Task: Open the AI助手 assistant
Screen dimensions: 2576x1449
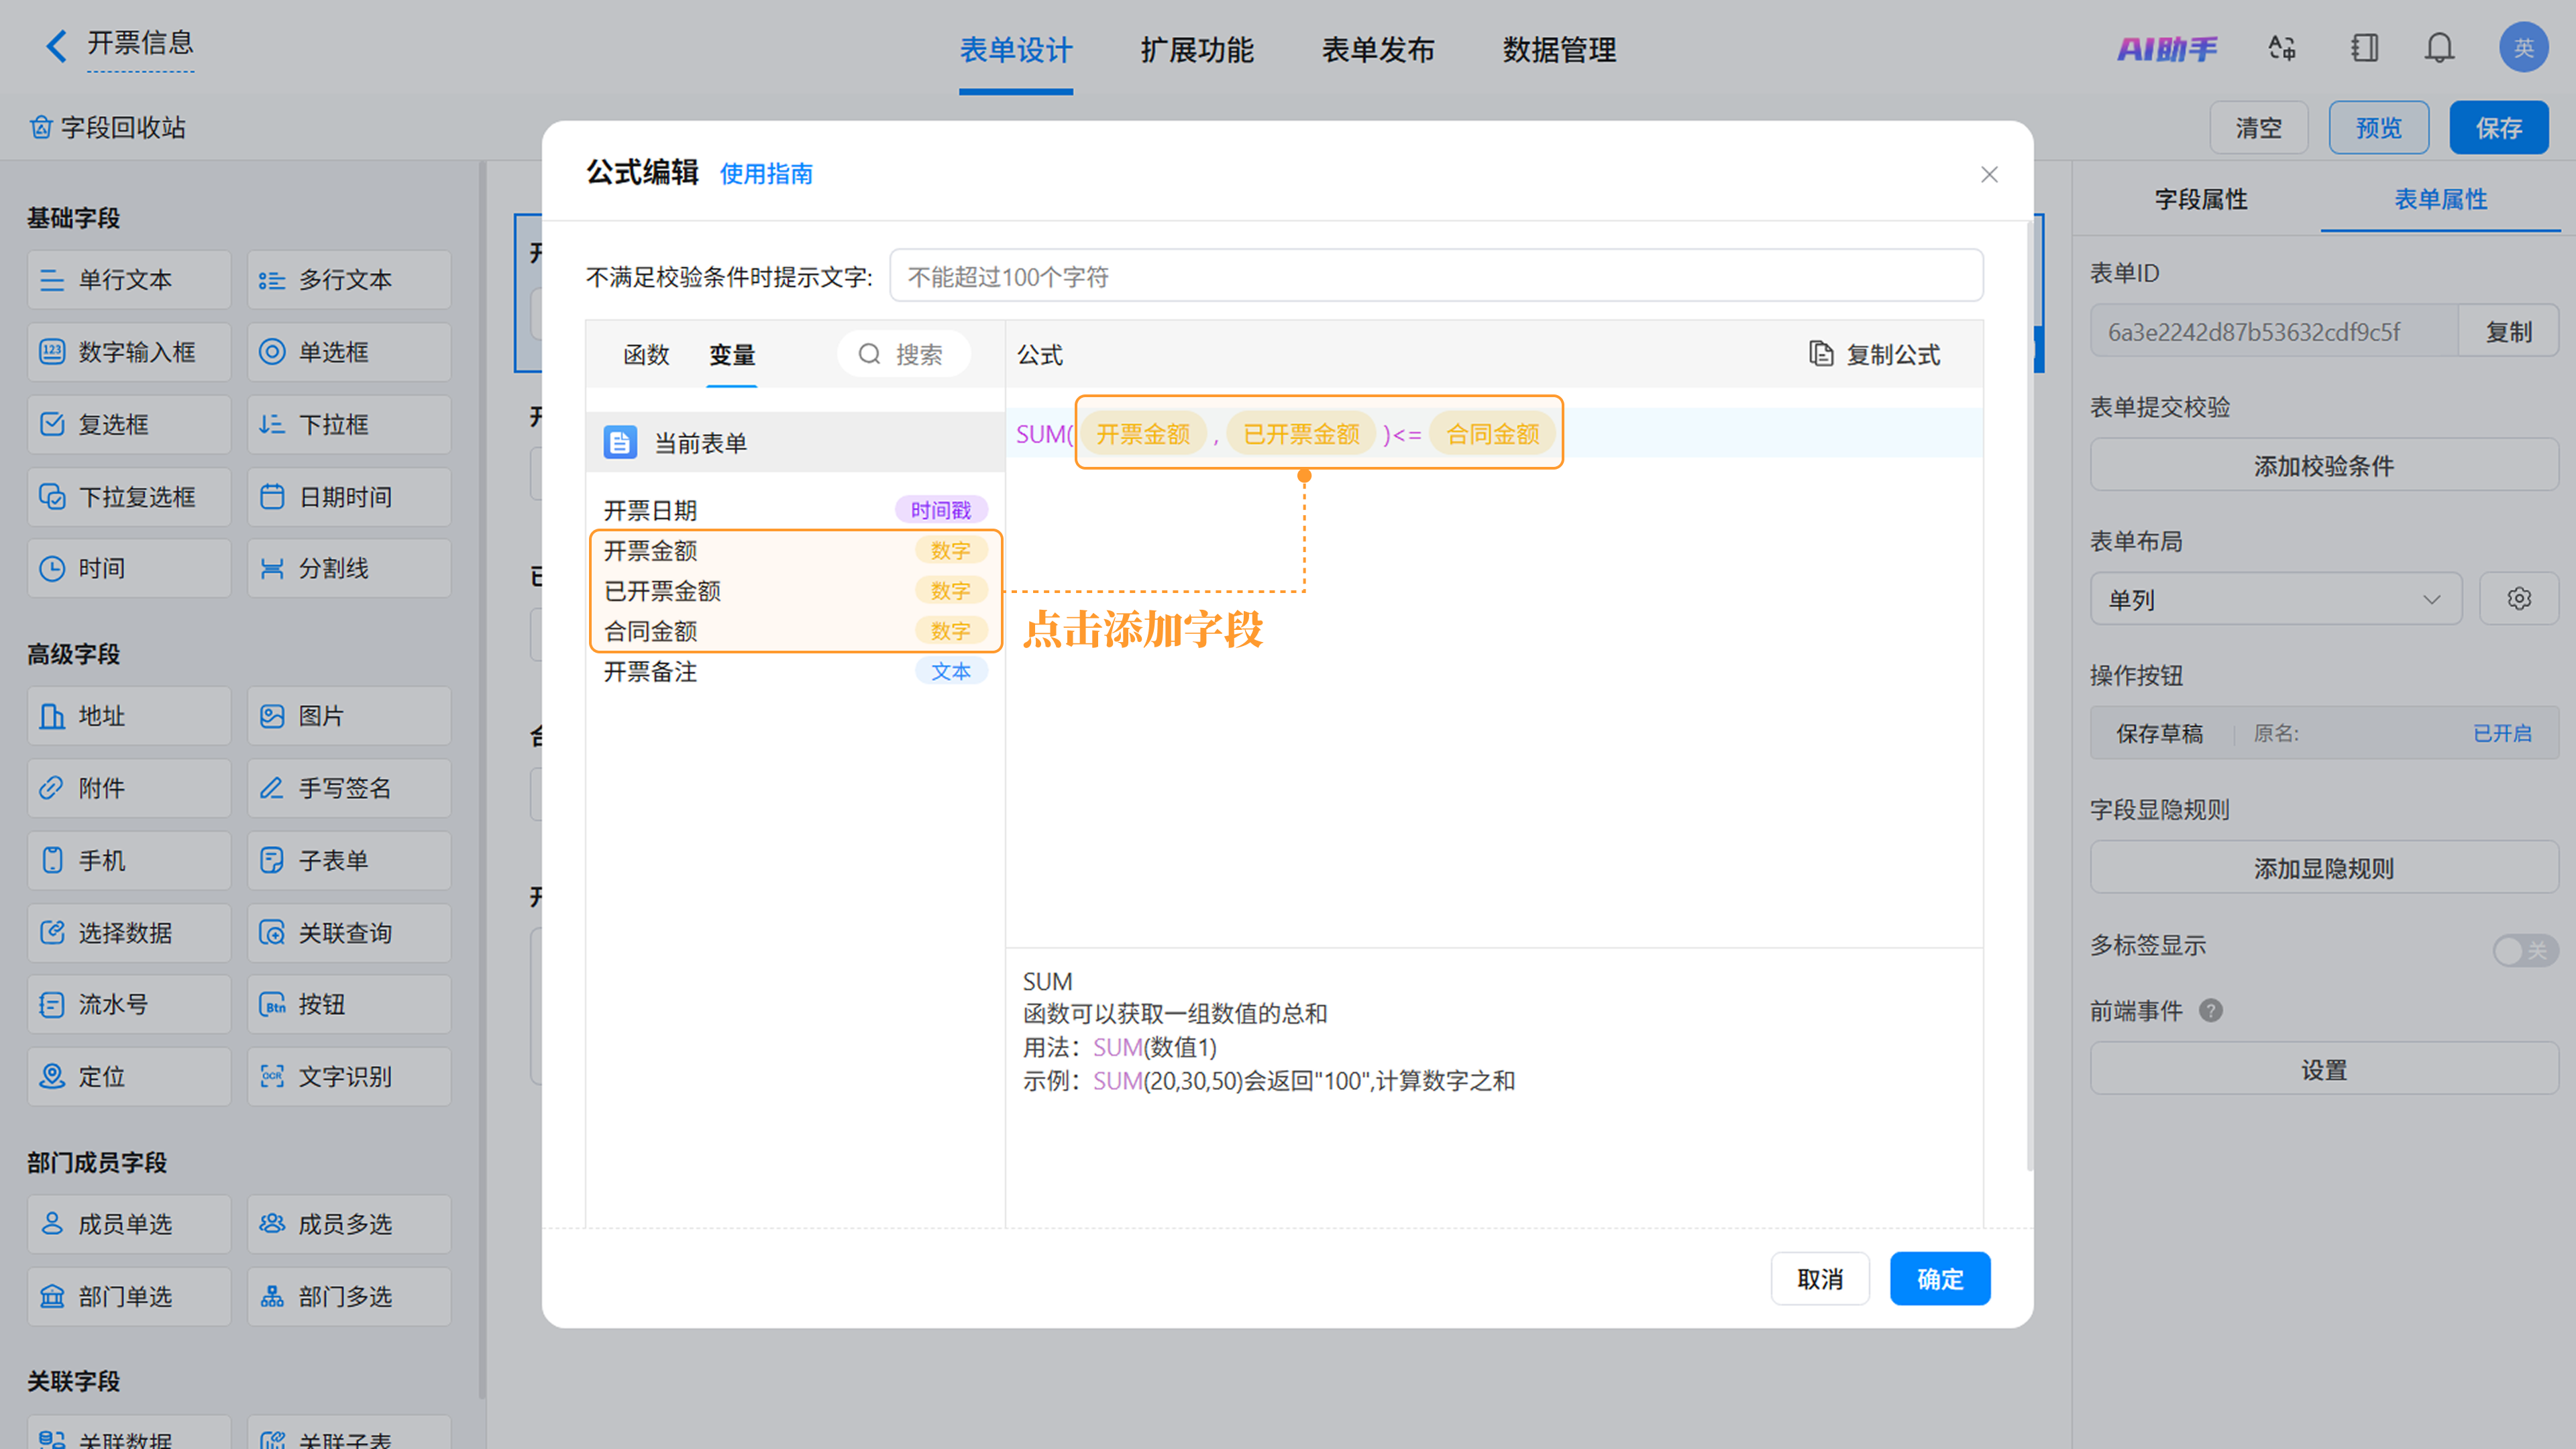Action: [x=2166, y=48]
